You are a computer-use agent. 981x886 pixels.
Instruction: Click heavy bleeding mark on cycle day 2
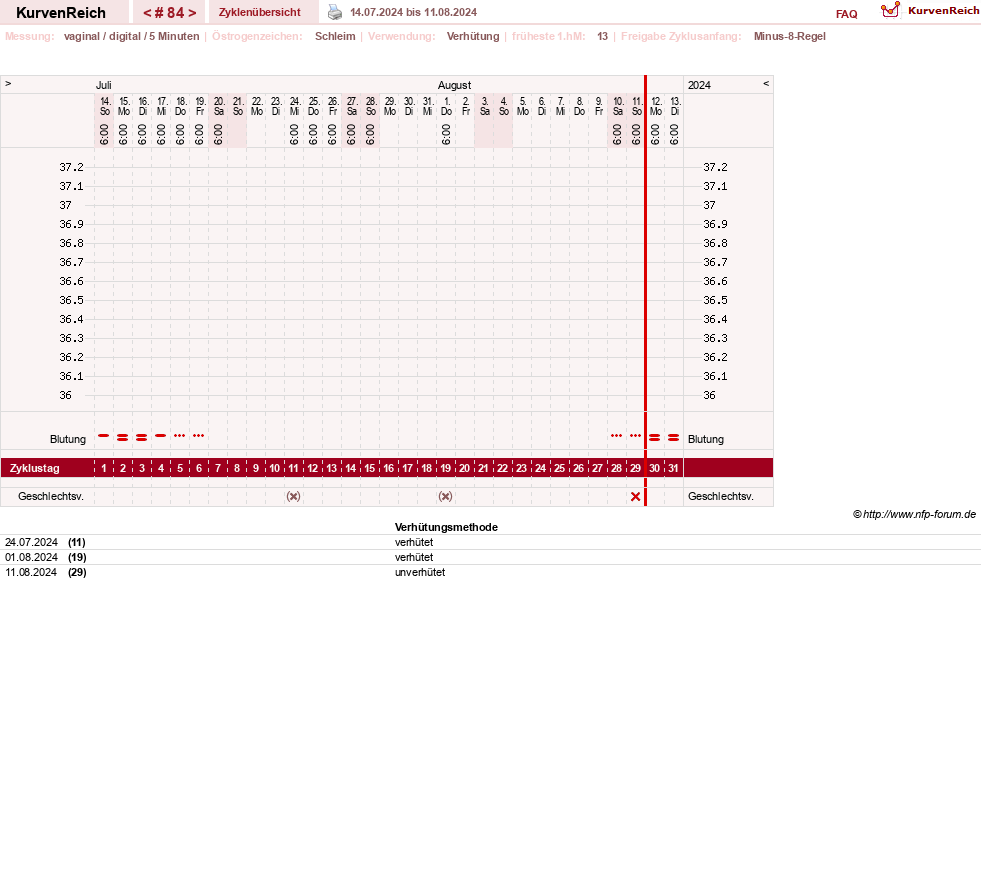(x=123, y=437)
